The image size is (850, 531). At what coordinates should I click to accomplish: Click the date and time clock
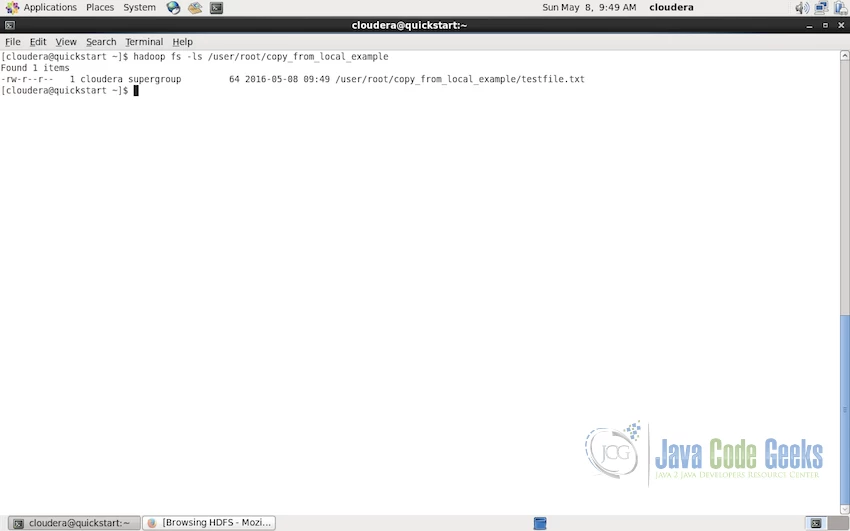(589, 8)
